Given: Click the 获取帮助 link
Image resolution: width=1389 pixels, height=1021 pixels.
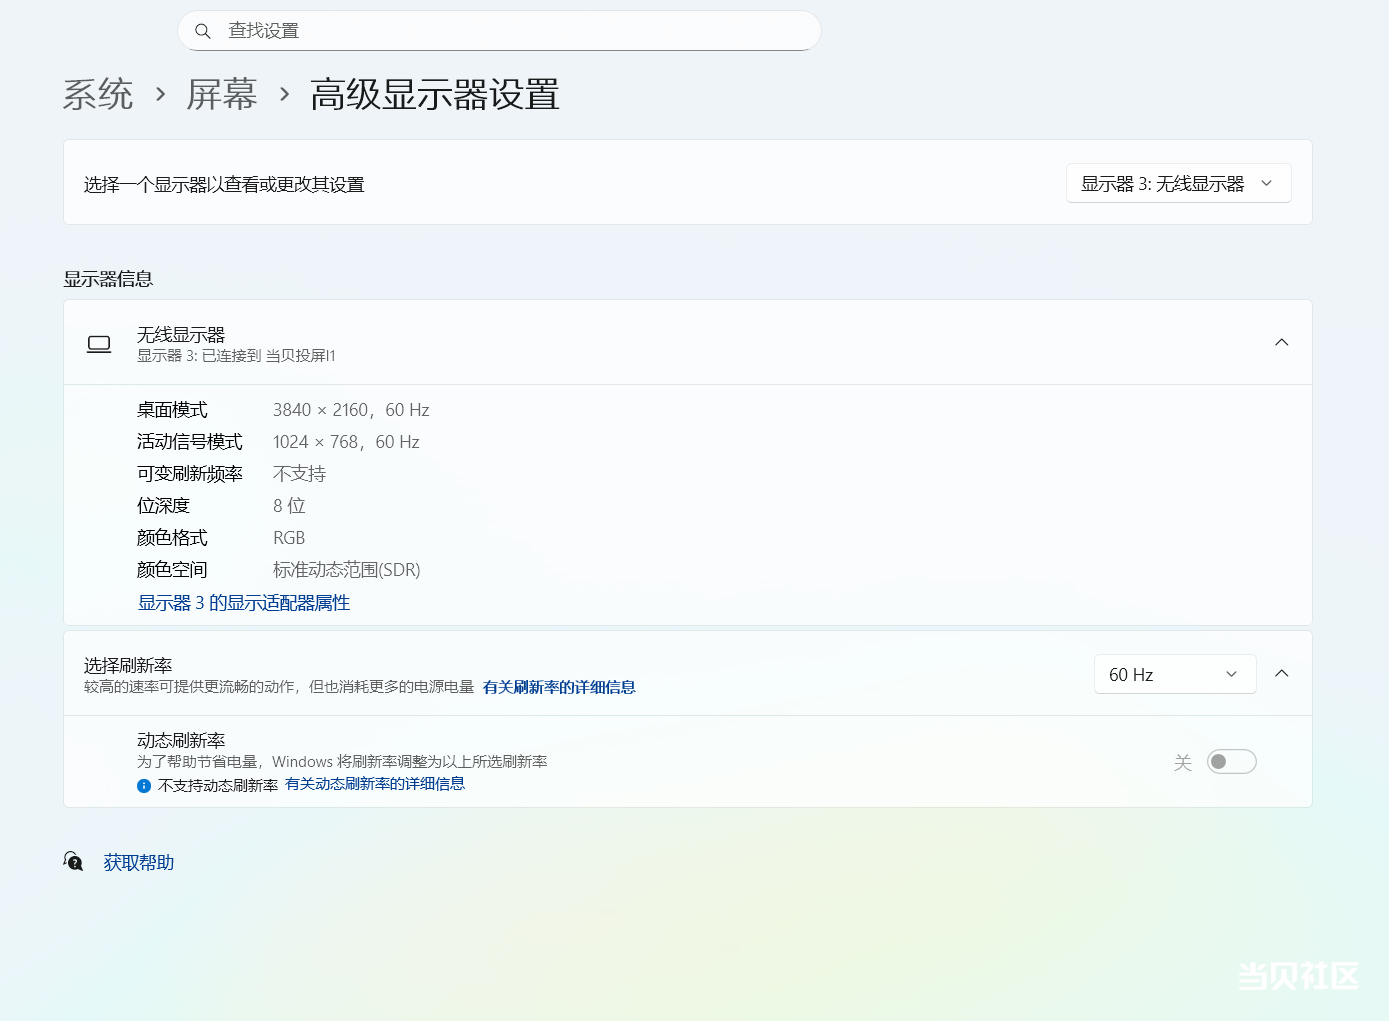Looking at the screenshot, I should coord(139,862).
